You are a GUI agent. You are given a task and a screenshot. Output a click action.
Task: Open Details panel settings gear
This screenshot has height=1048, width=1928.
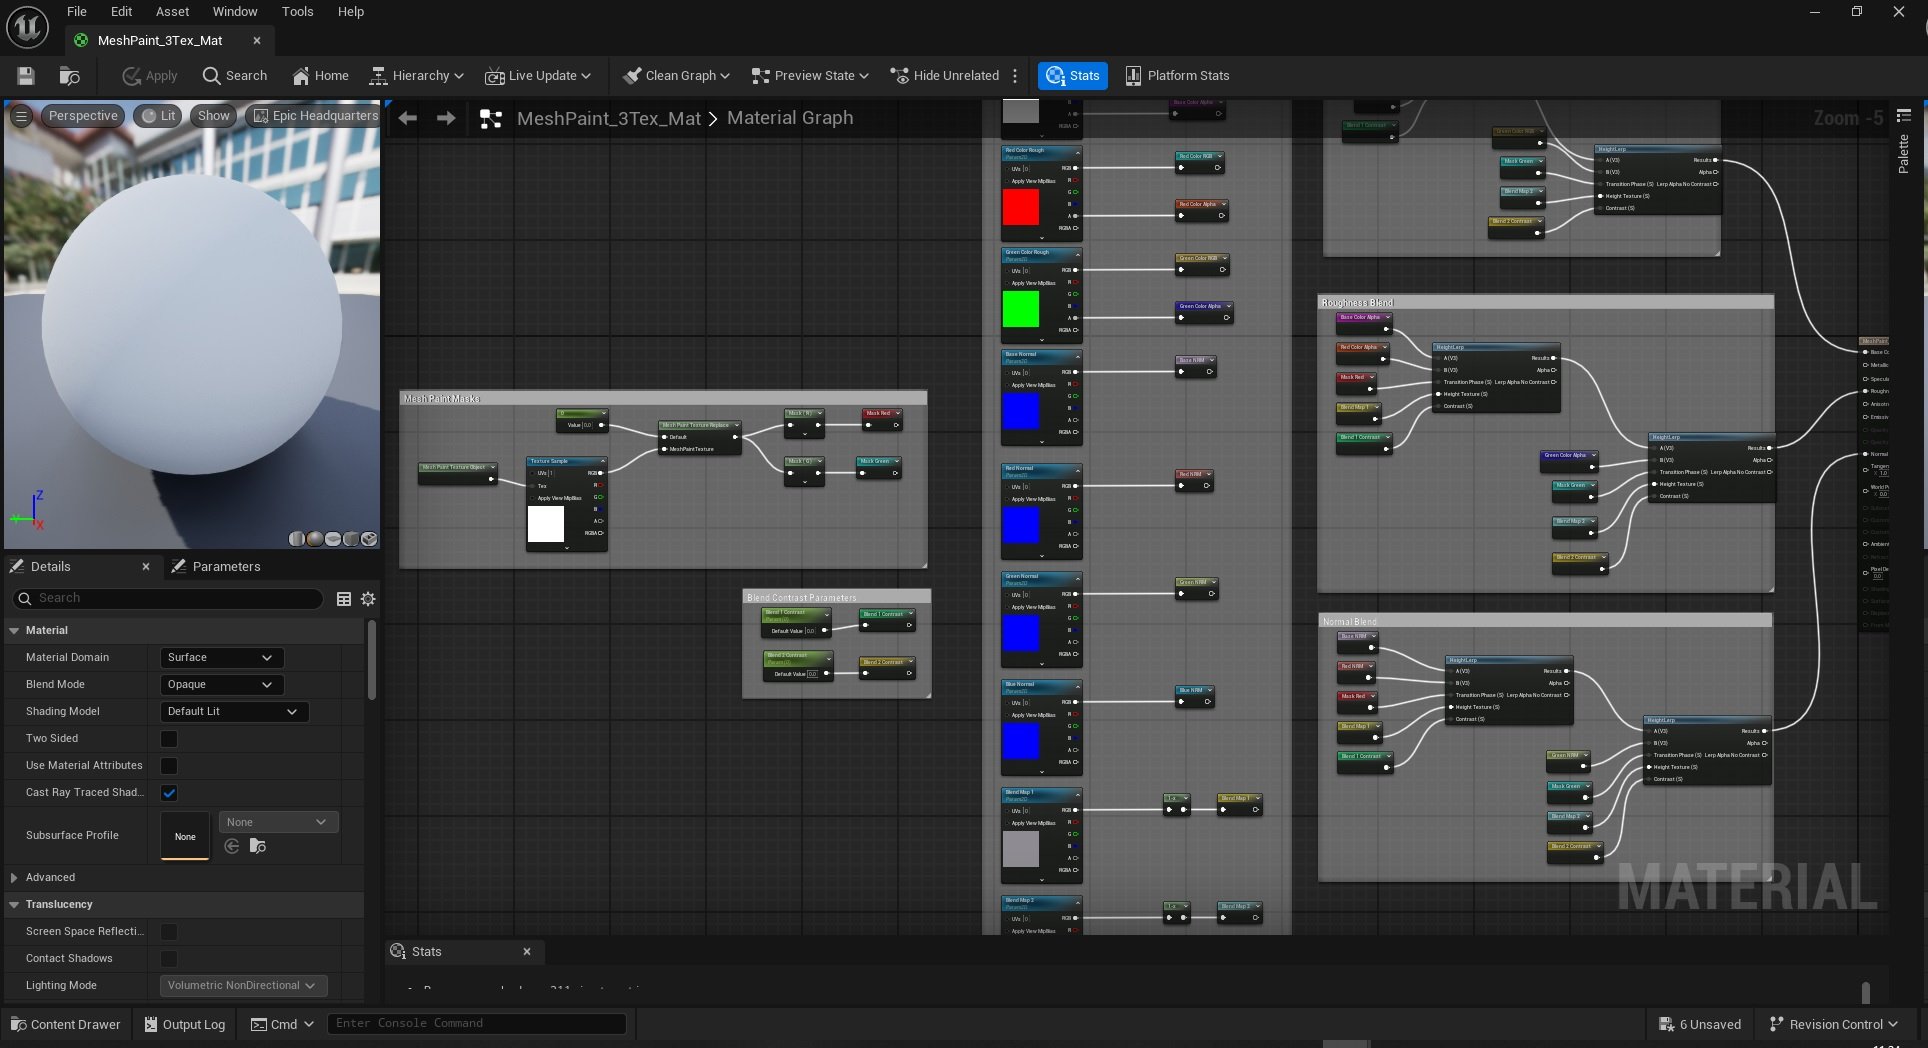368,599
